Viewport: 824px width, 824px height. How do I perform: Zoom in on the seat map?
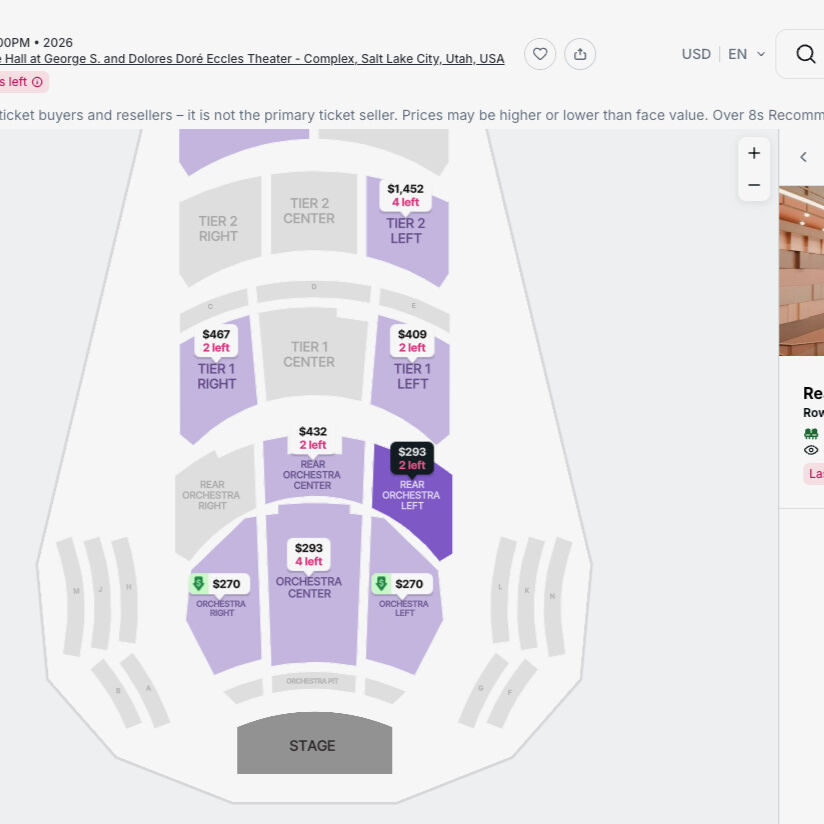[754, 153]
